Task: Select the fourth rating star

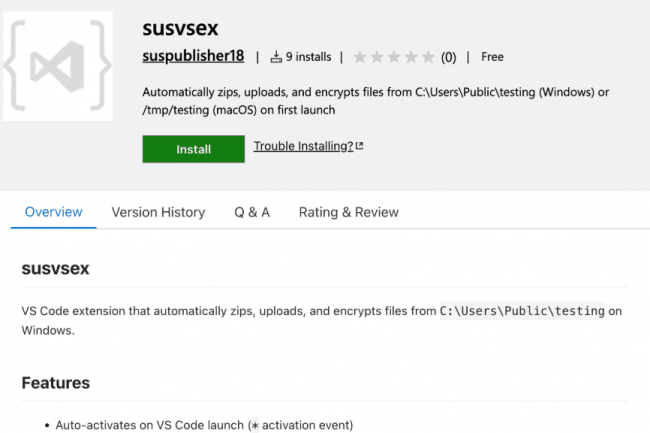Action: [x=412, y=57]
